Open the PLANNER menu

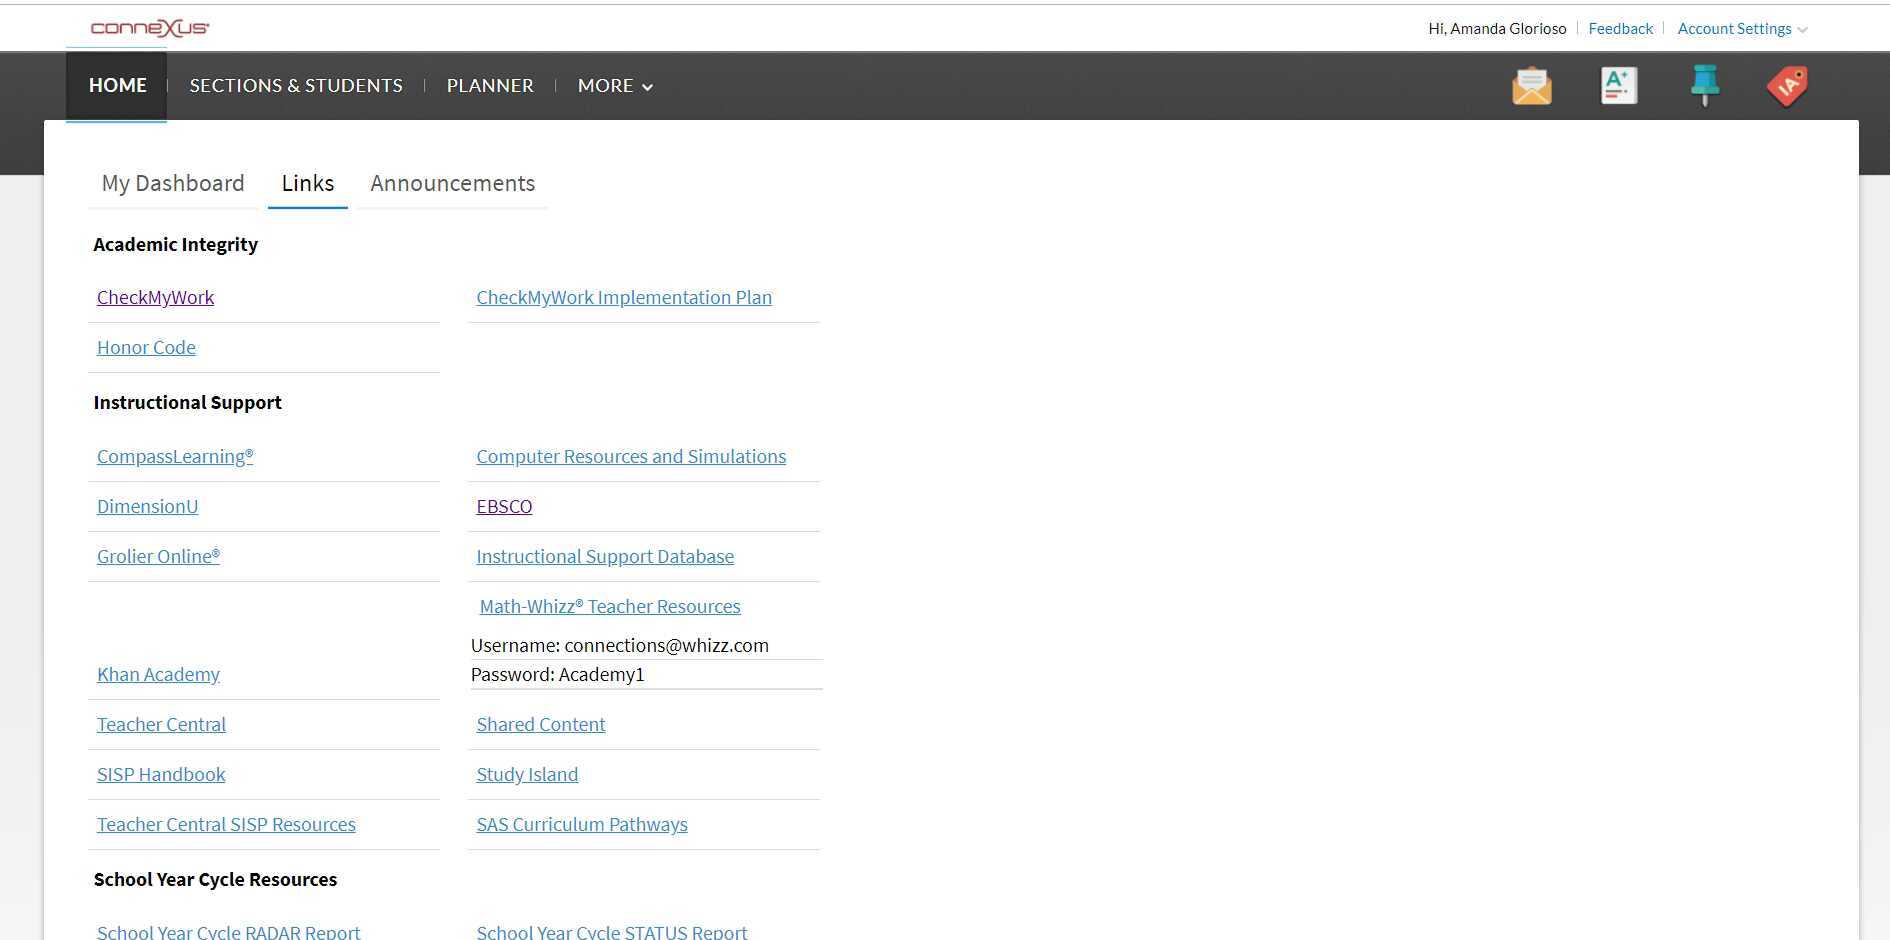click(x=489, y=85)
